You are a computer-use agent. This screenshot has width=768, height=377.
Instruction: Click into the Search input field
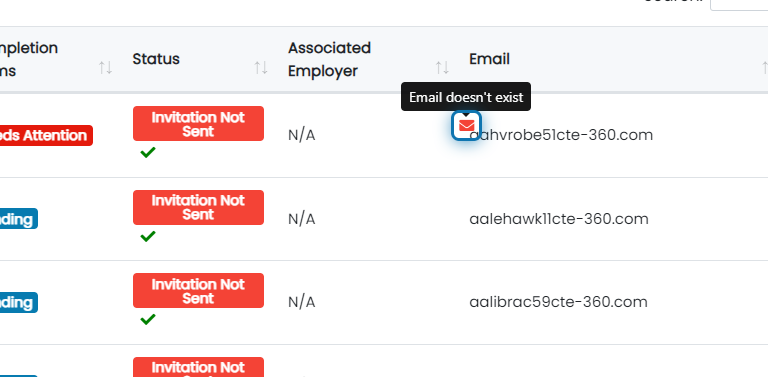coord(739,4)
